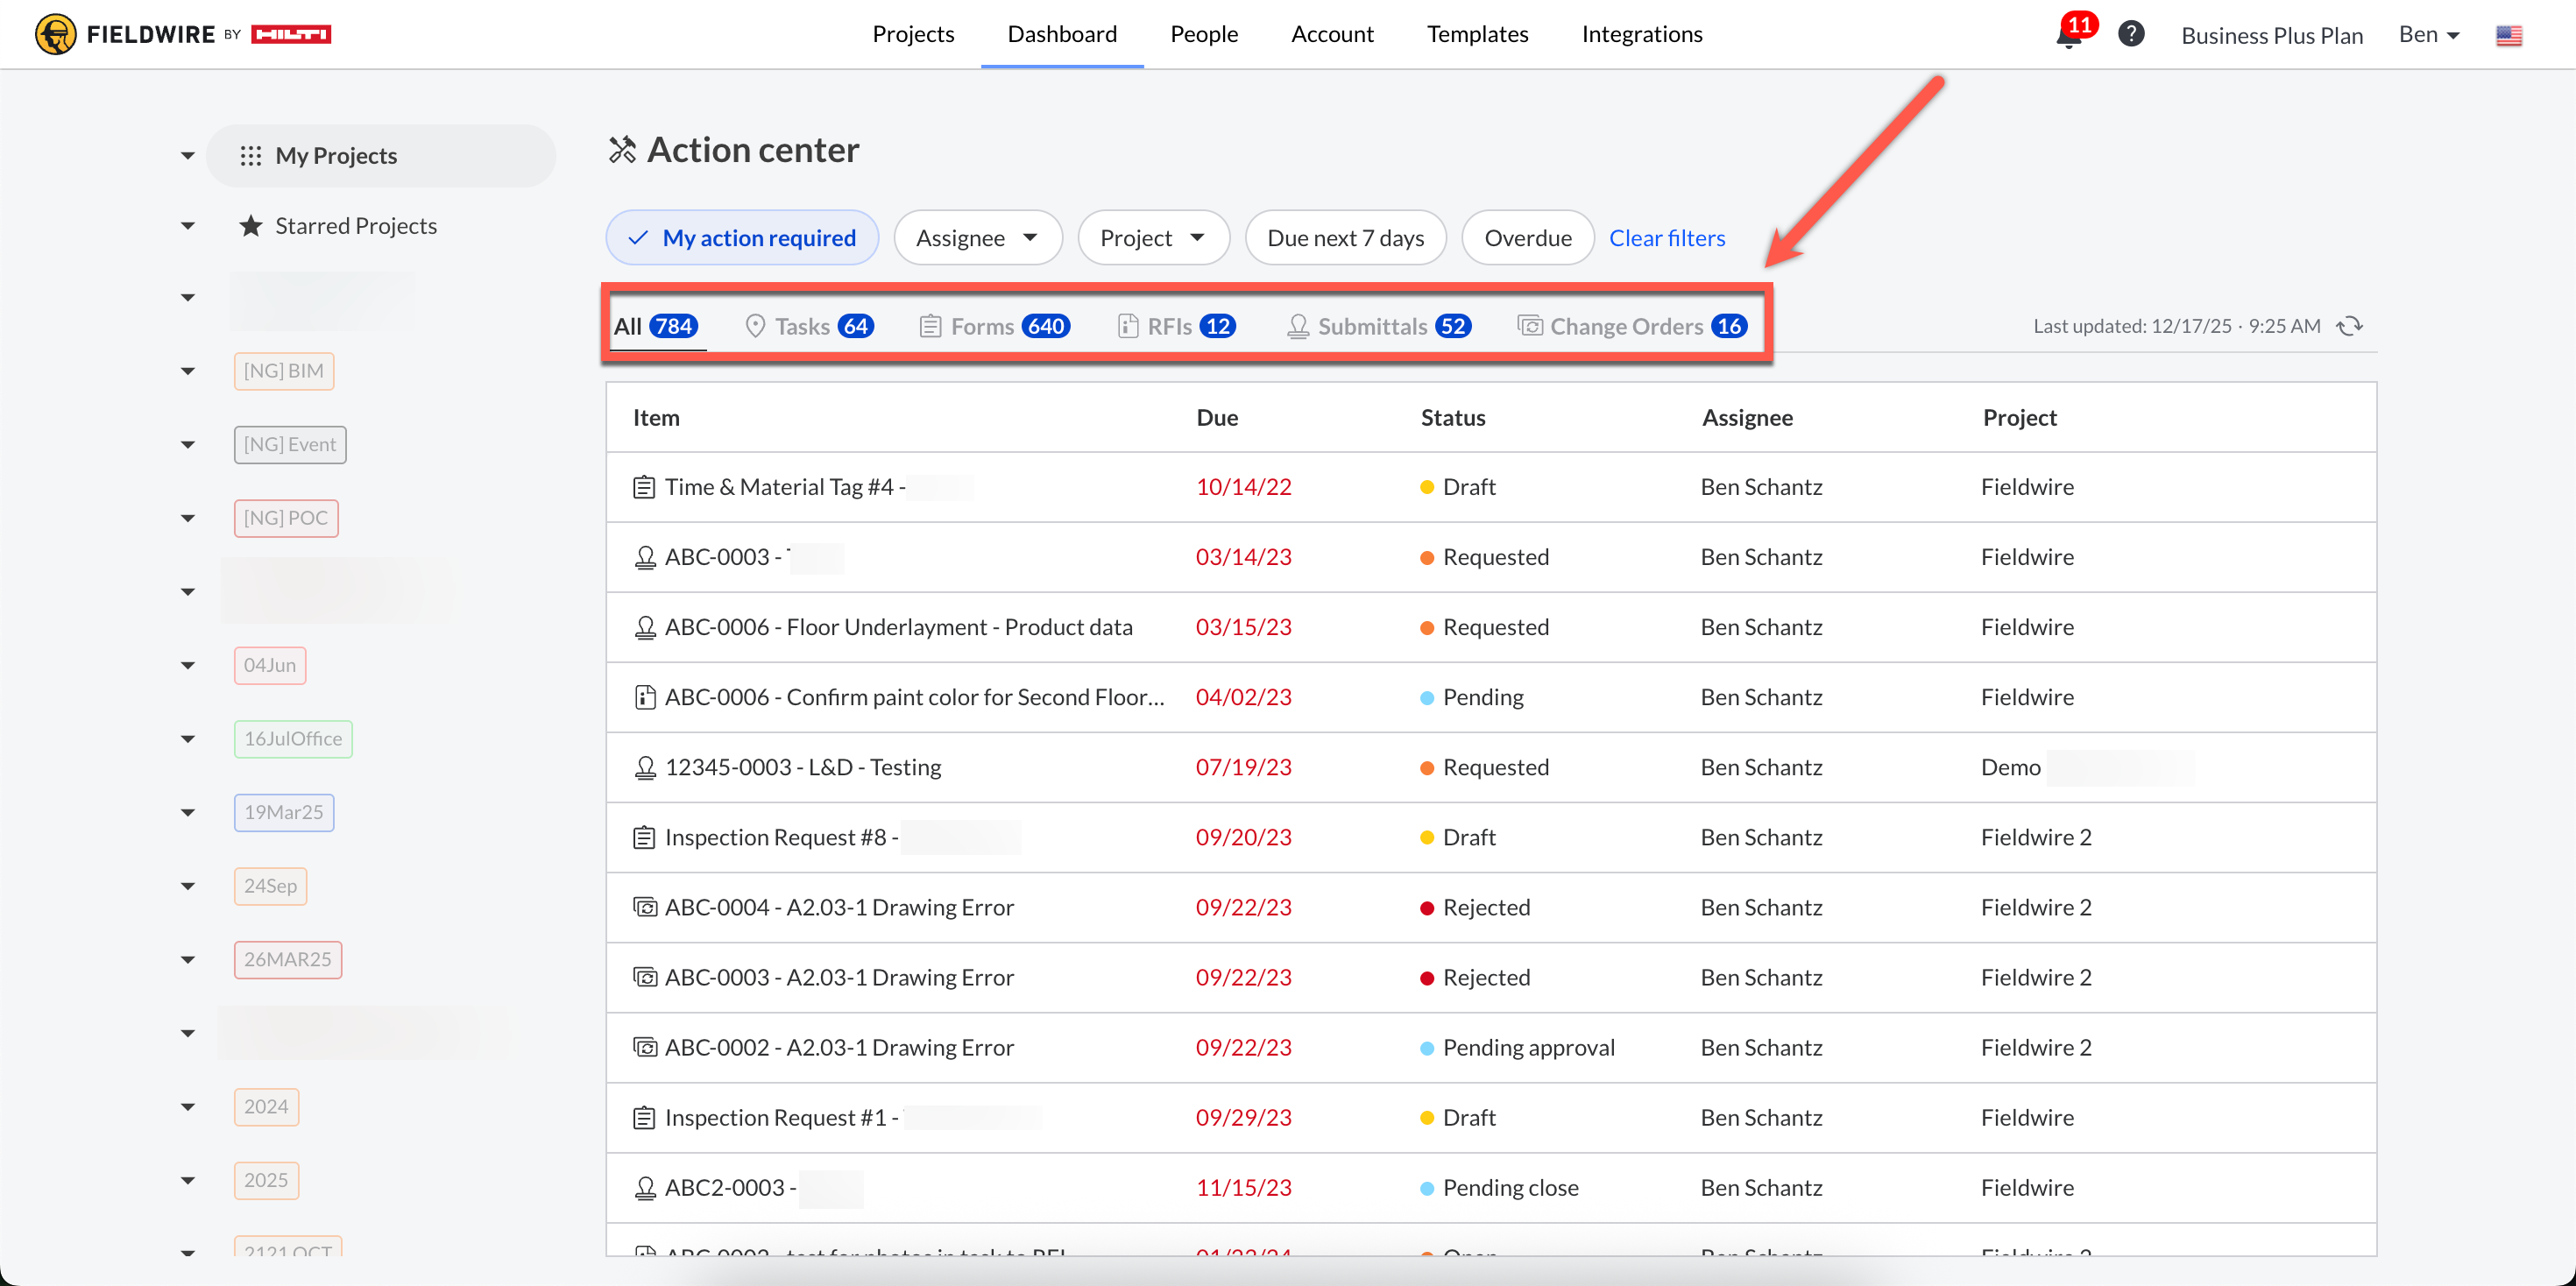Image resolution: width=2576 pixels, height=1286 pixels.
Task: Click the Clear filters link
Action: [1666, 238]
